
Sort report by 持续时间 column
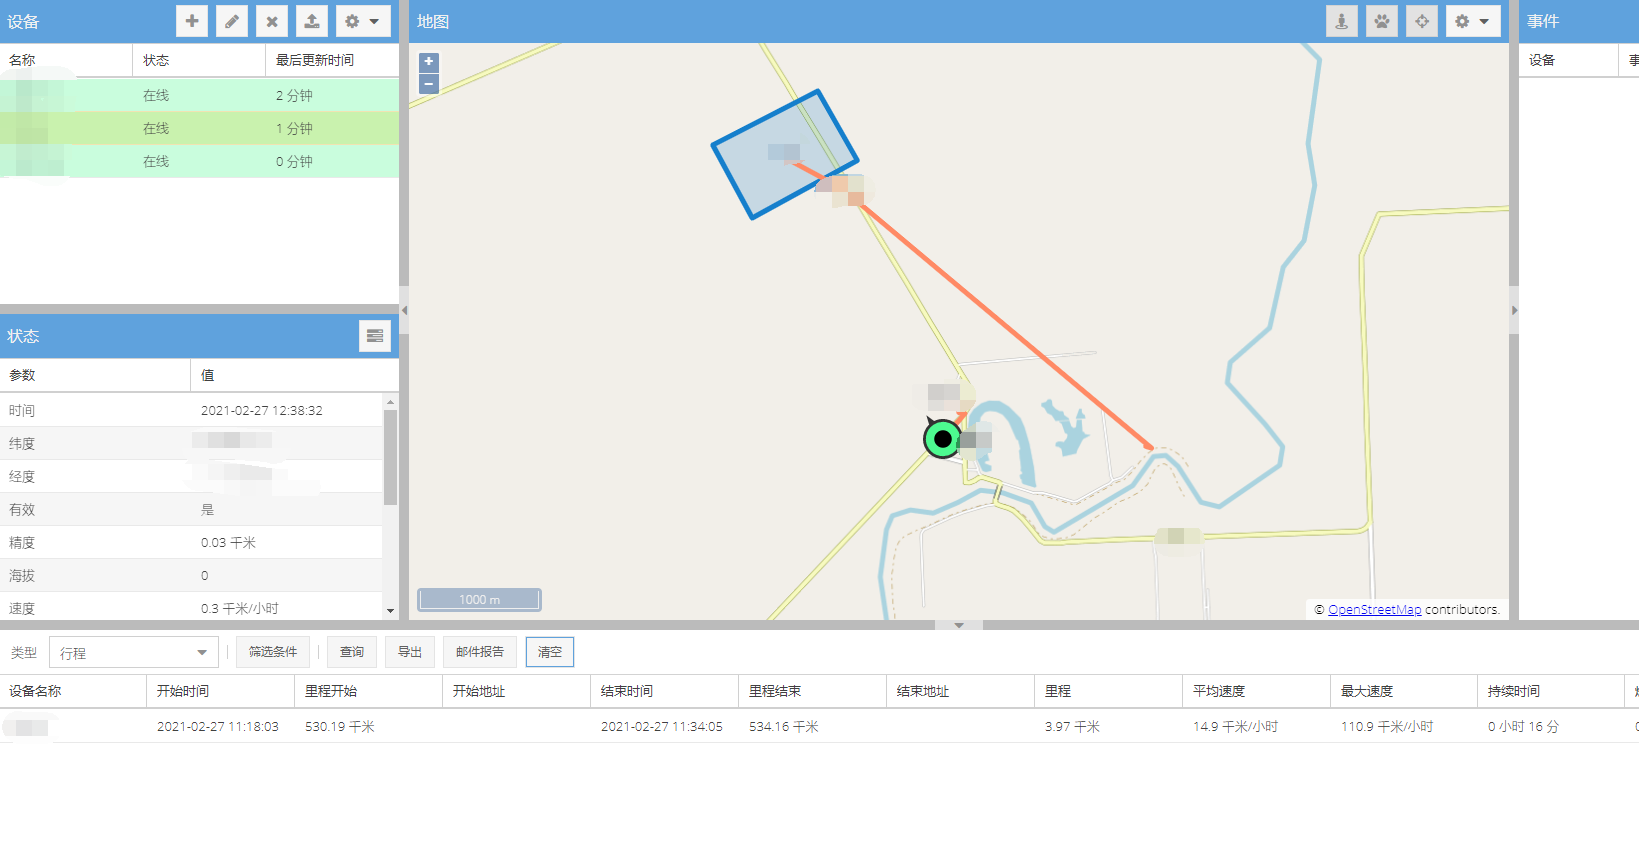[1551, 691]
